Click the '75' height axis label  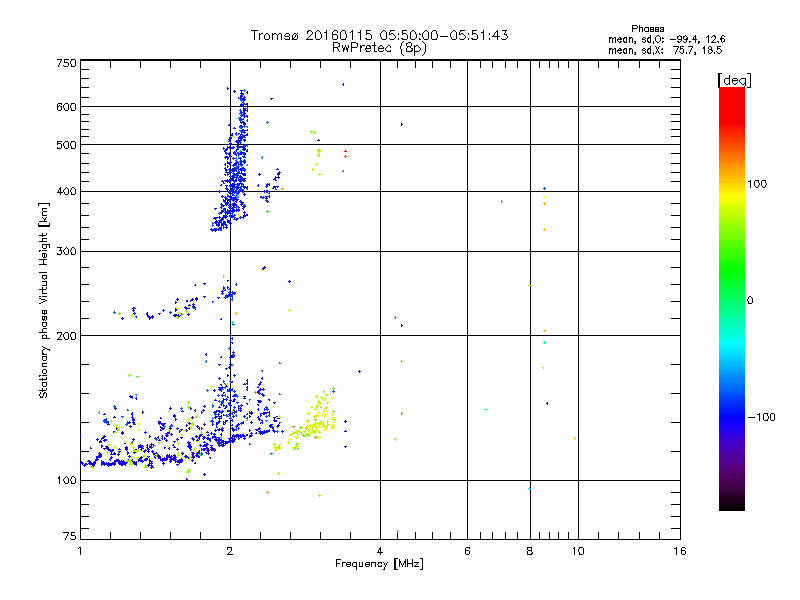(70, 536)
